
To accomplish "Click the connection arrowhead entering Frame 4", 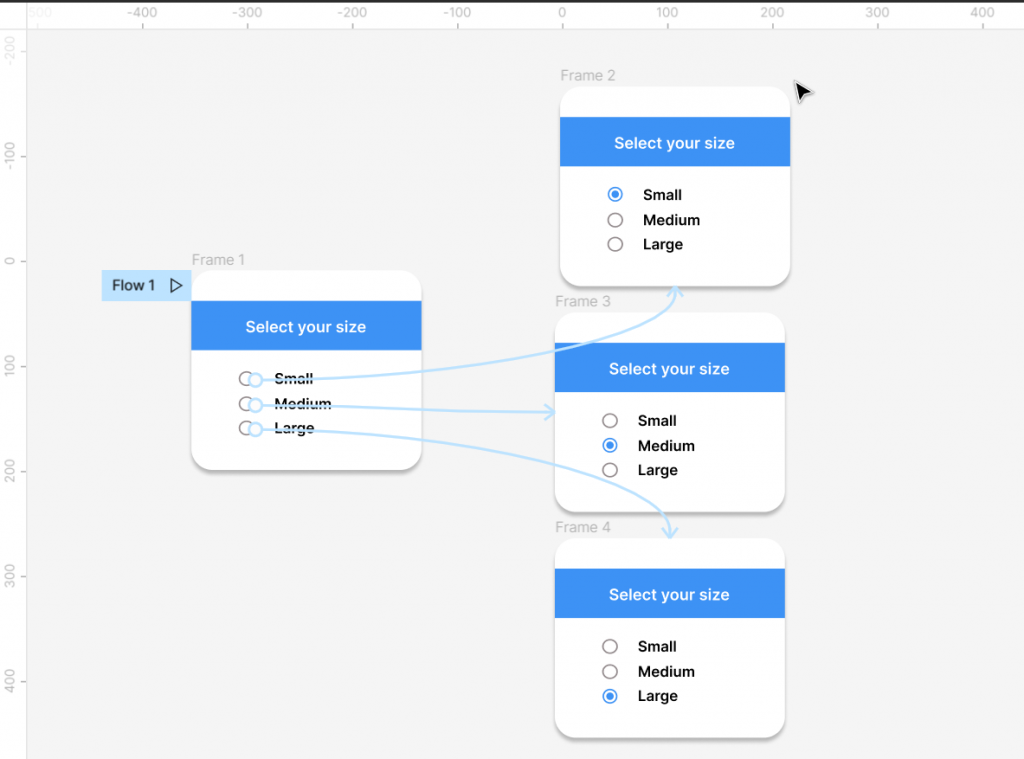I will [x=670, y=535].
